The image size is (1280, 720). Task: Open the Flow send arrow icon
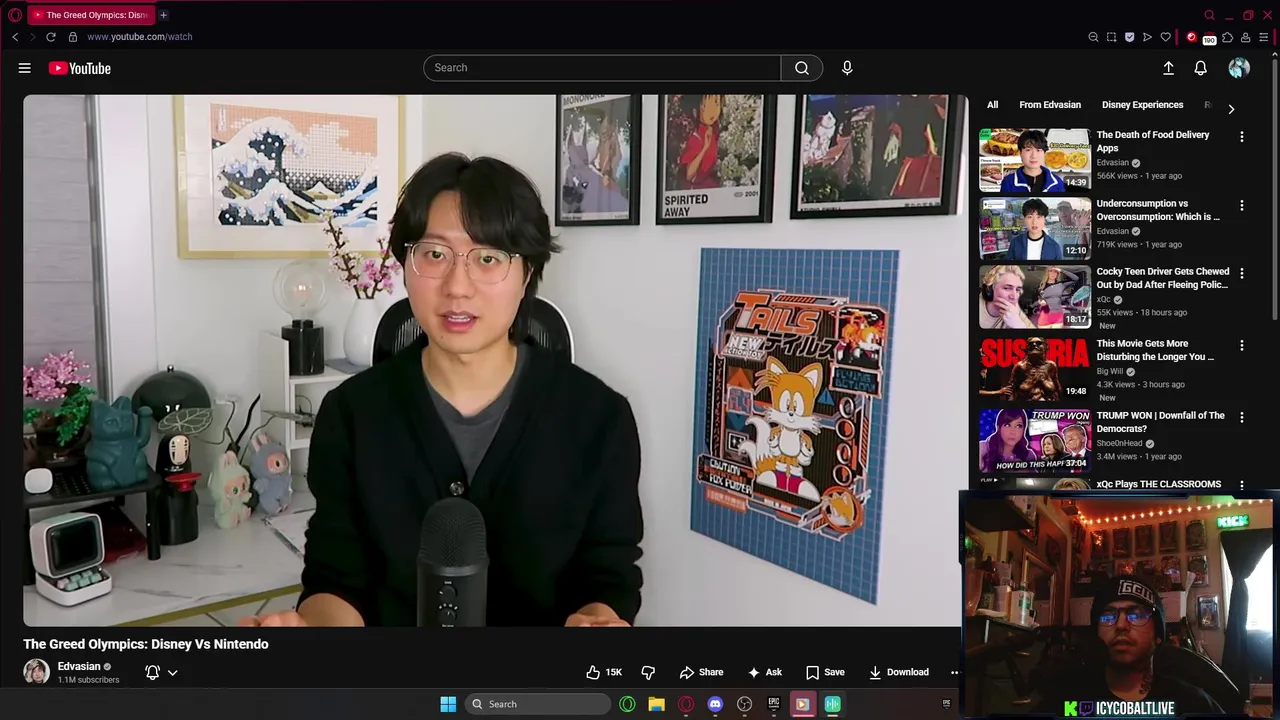(1147, 37)
